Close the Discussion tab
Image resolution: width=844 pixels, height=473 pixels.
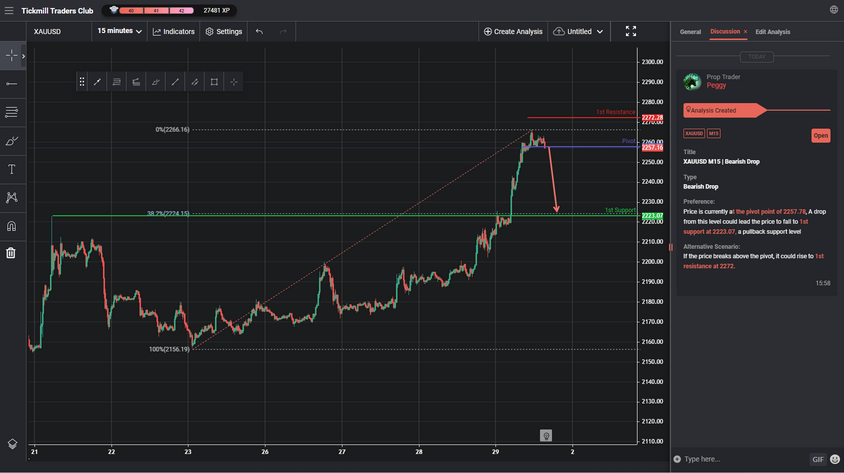click(745, 32)
